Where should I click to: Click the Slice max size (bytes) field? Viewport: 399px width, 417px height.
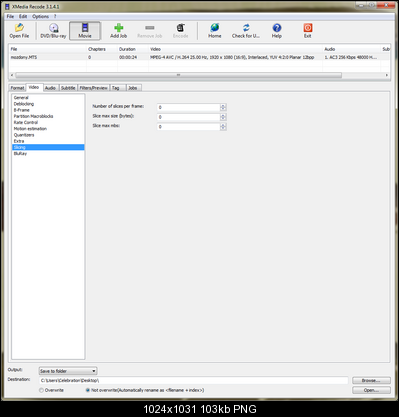coord(188,117)
